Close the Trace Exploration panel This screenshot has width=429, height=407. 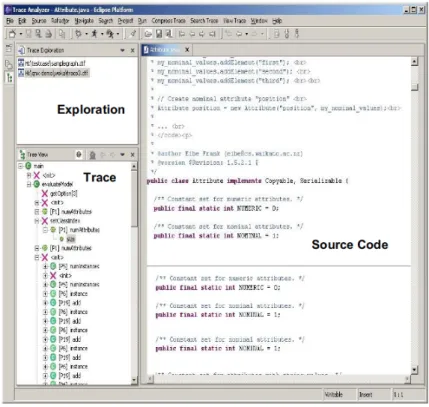[x=132, y=50]
